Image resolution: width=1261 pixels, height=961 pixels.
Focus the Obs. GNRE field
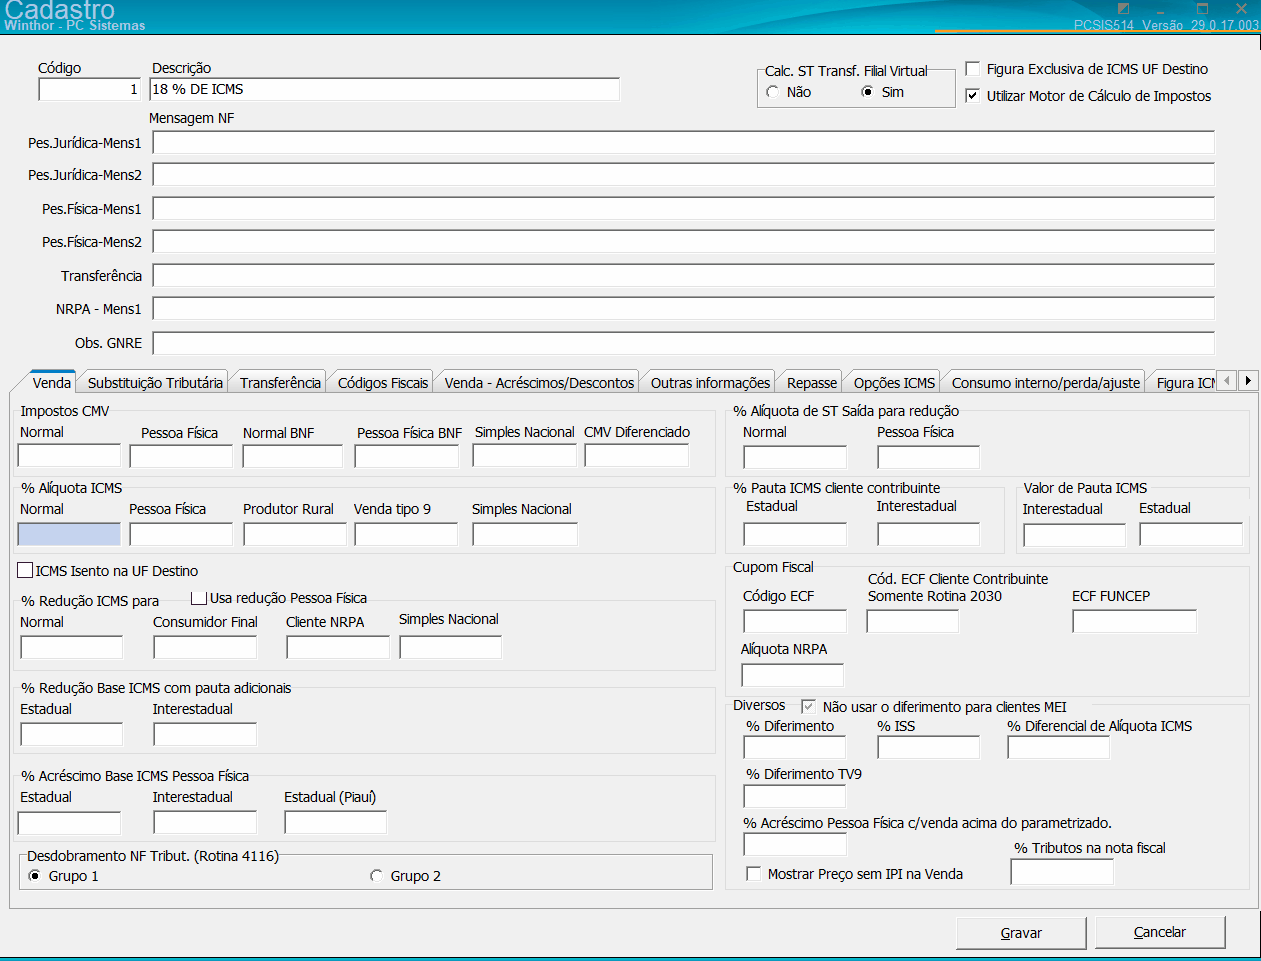(x=683, y=343)
